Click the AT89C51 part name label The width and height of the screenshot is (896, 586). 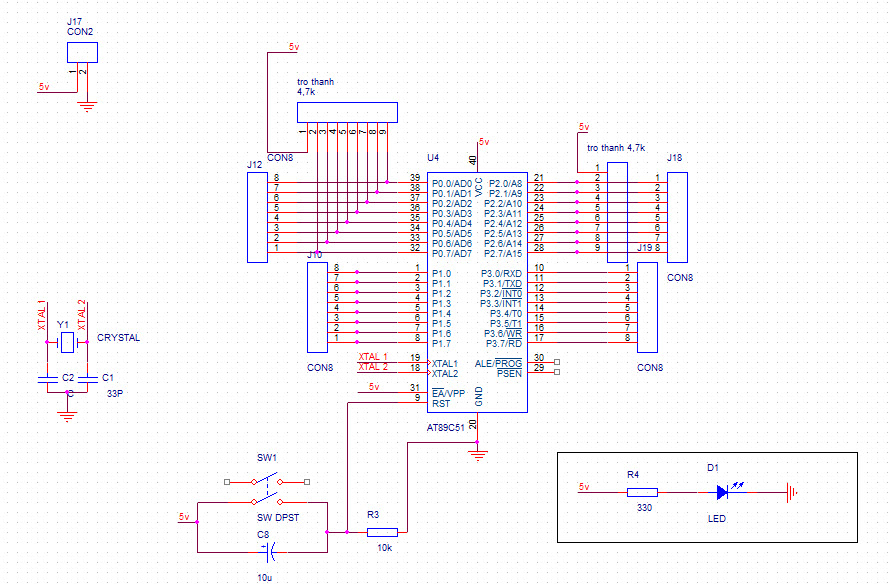click(446, 428)
